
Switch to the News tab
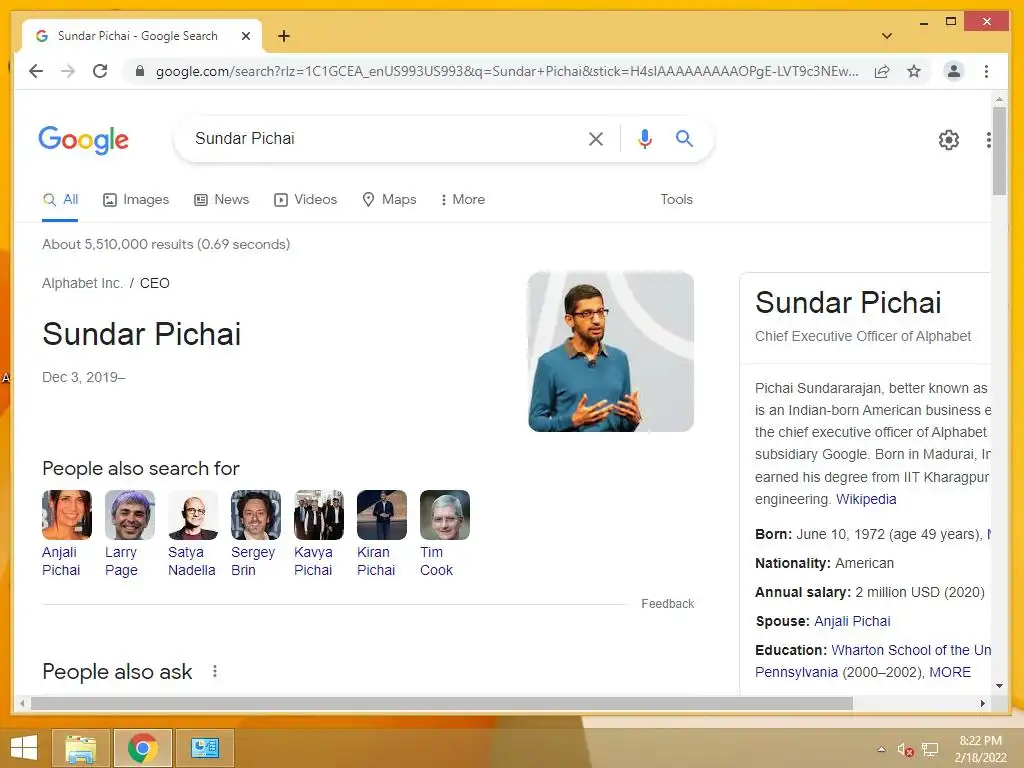click(x=221, y=200)
